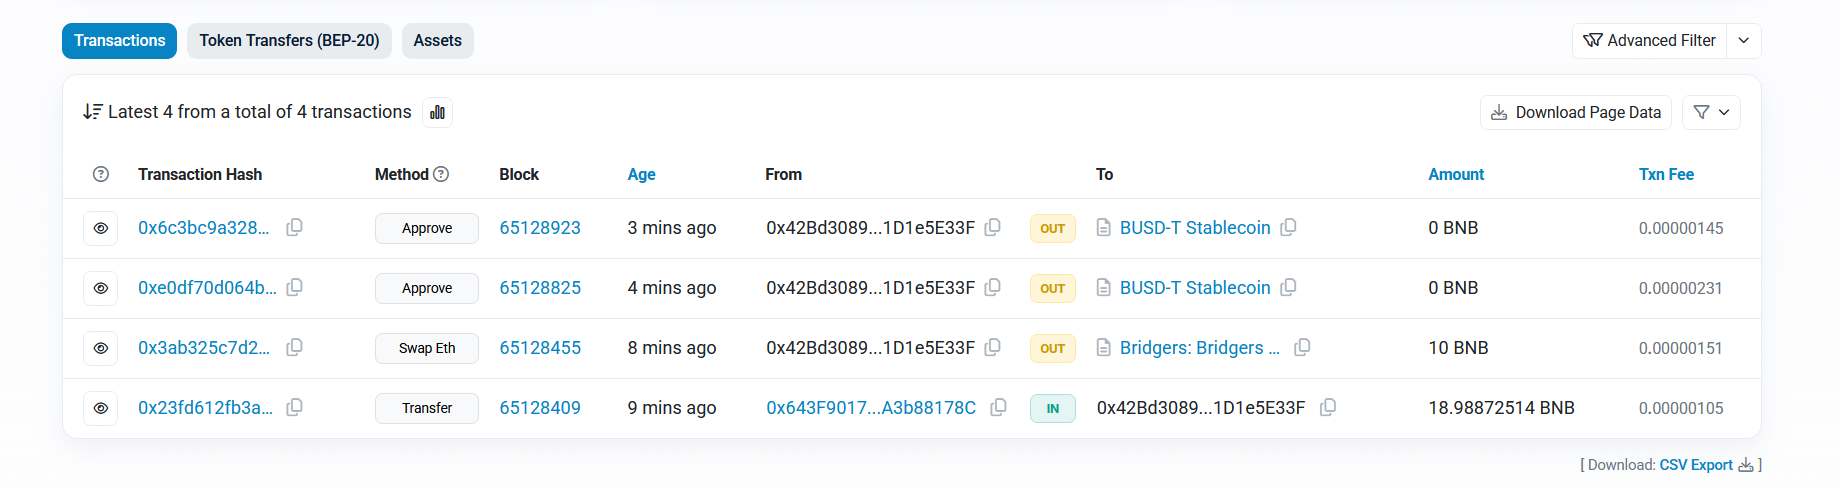Click the transaction chart analytics icon
The image size is (1840, 488).
[437, 112]
